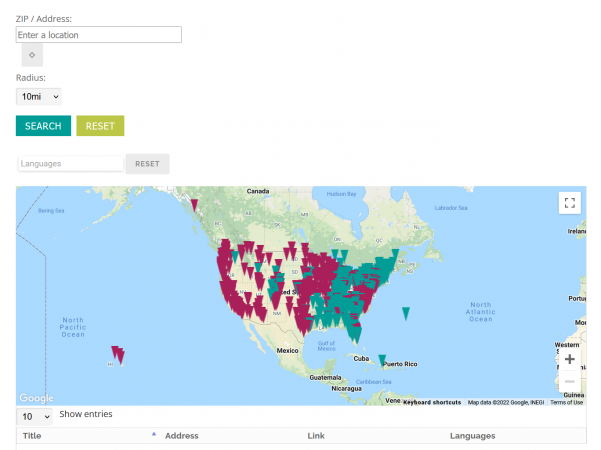Open the Google logo link on map
The image size is (601, 450).
[x=36, y=398]
